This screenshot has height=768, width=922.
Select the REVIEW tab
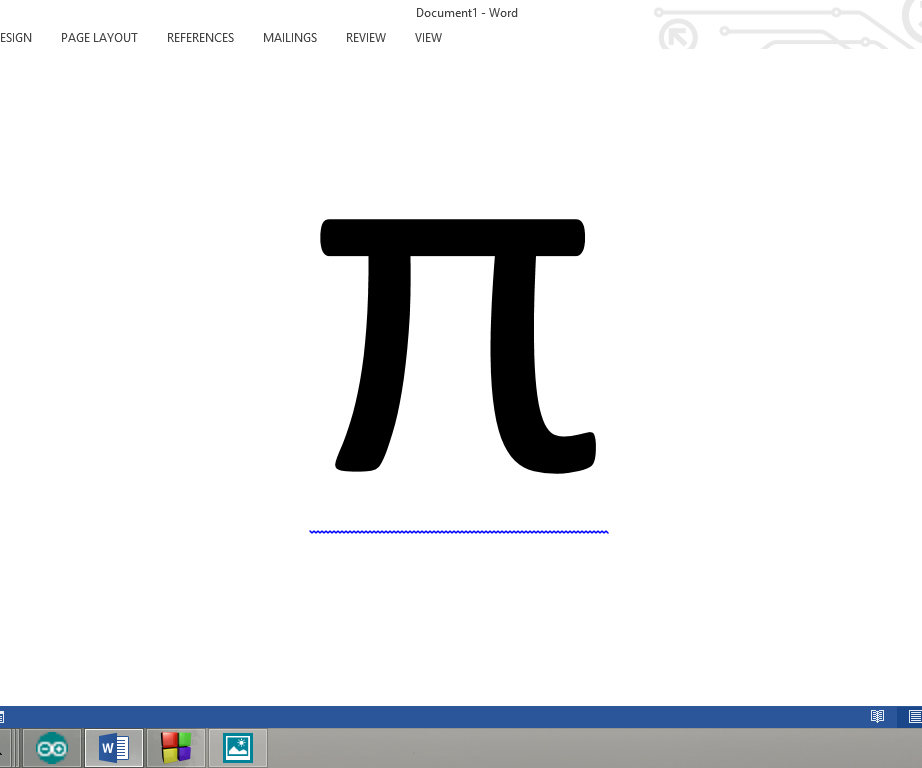[x=365, y=37]
